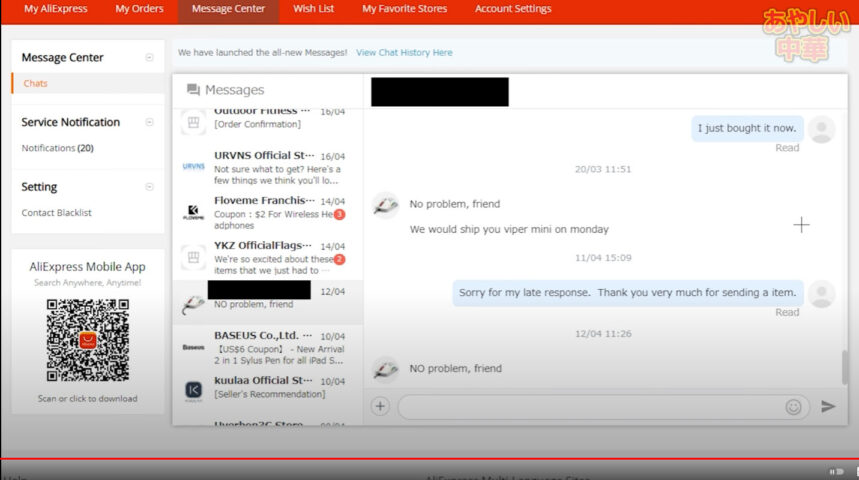Click the chat message text input field

point(590,407)
